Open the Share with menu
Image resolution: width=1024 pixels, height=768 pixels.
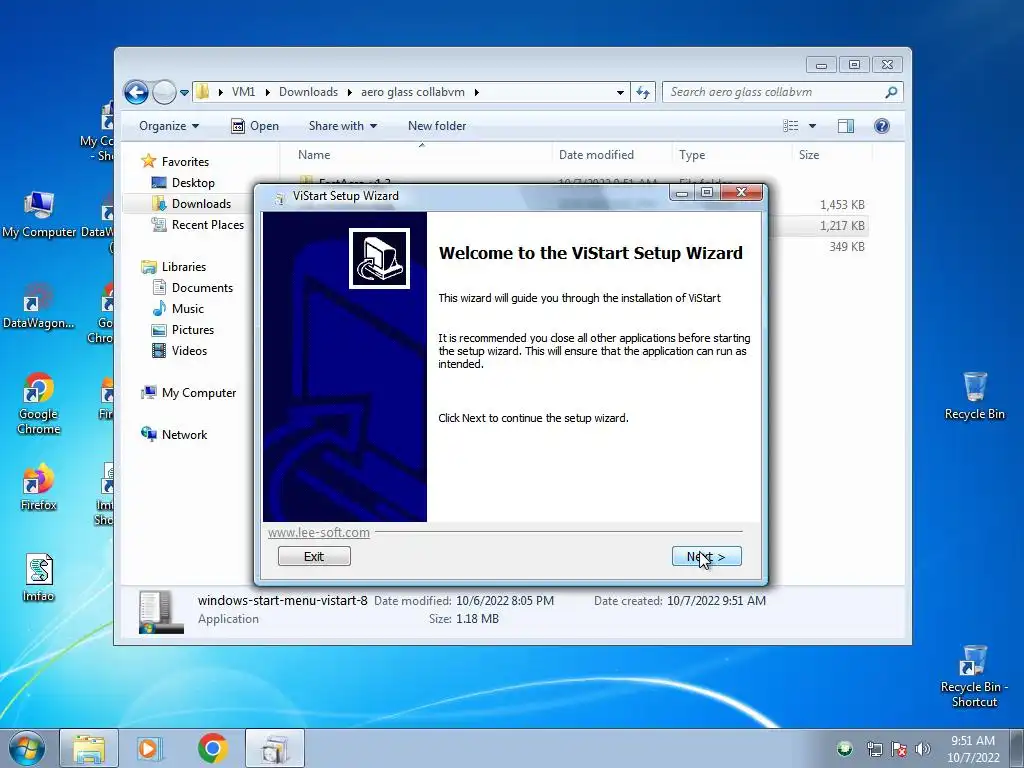point(343,126)
